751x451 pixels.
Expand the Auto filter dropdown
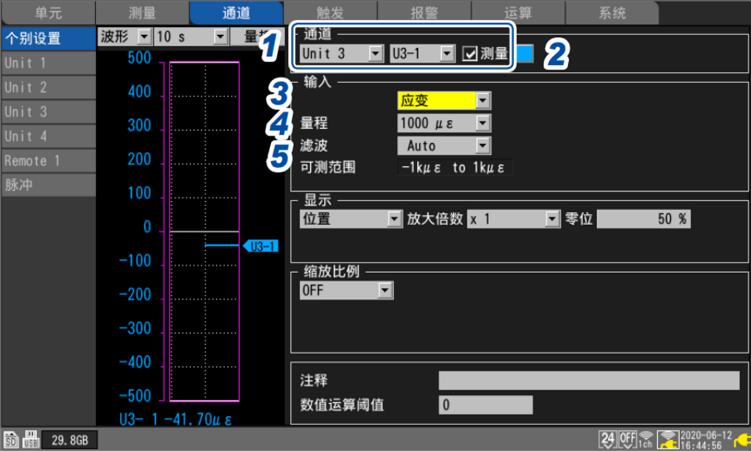point(443,145)
